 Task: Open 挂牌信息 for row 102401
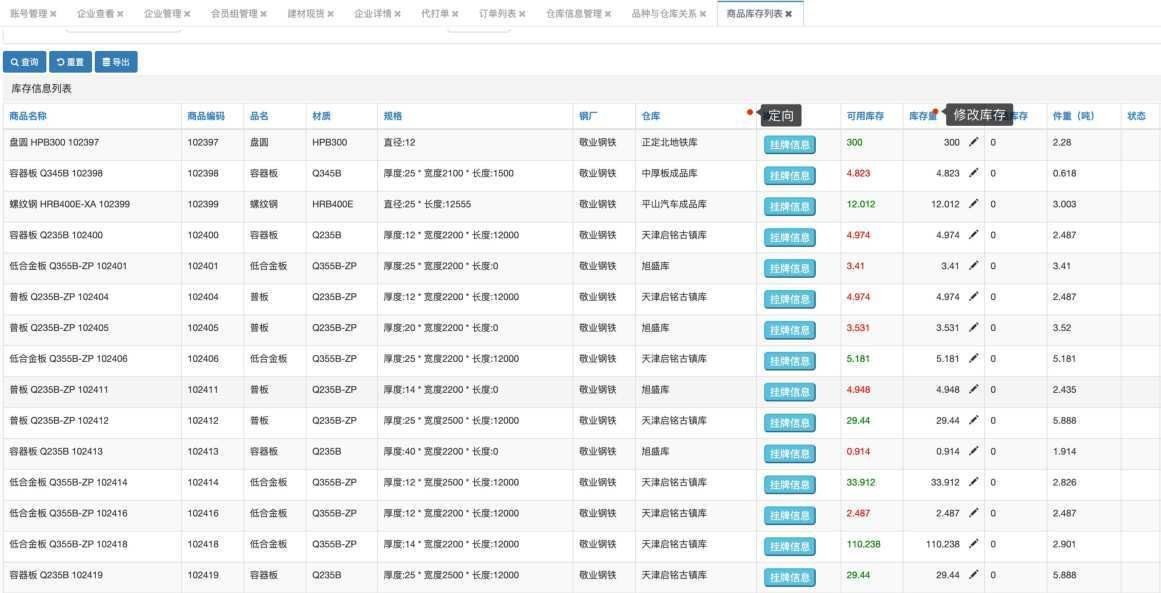(790, 268)
